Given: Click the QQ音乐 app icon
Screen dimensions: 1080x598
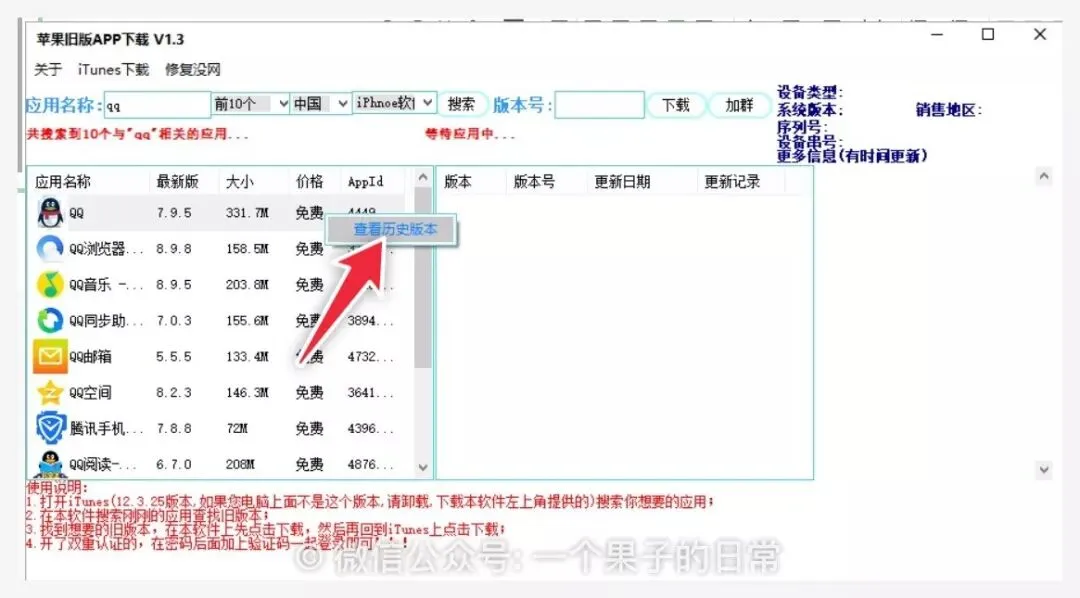Looking at the screenshot, I should click(50, 284).
